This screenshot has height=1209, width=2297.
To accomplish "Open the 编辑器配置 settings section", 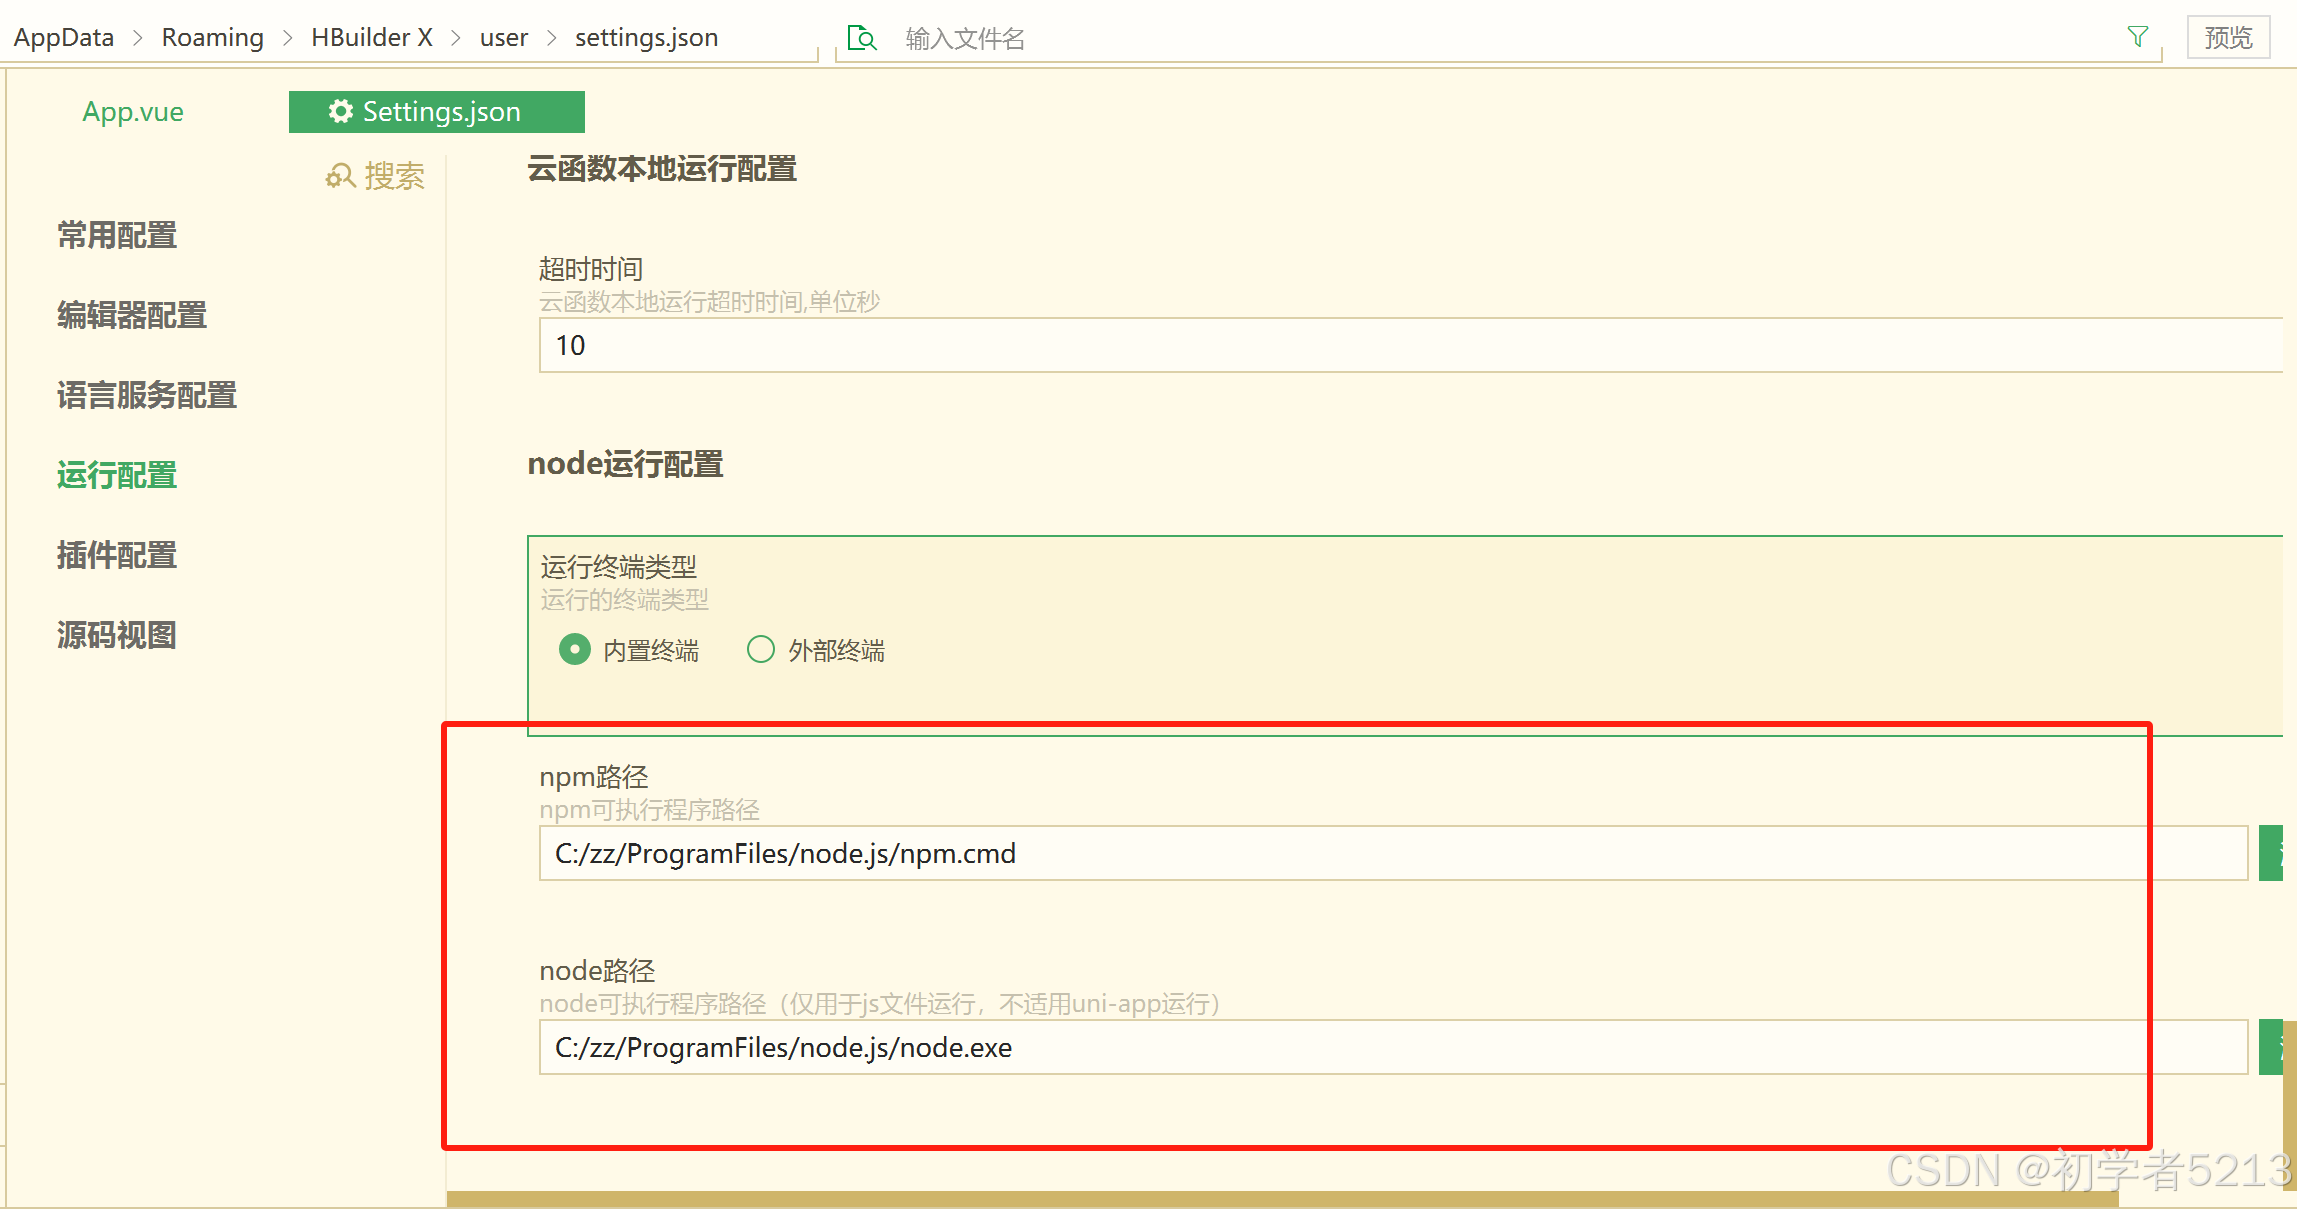I will pos(132,315).
